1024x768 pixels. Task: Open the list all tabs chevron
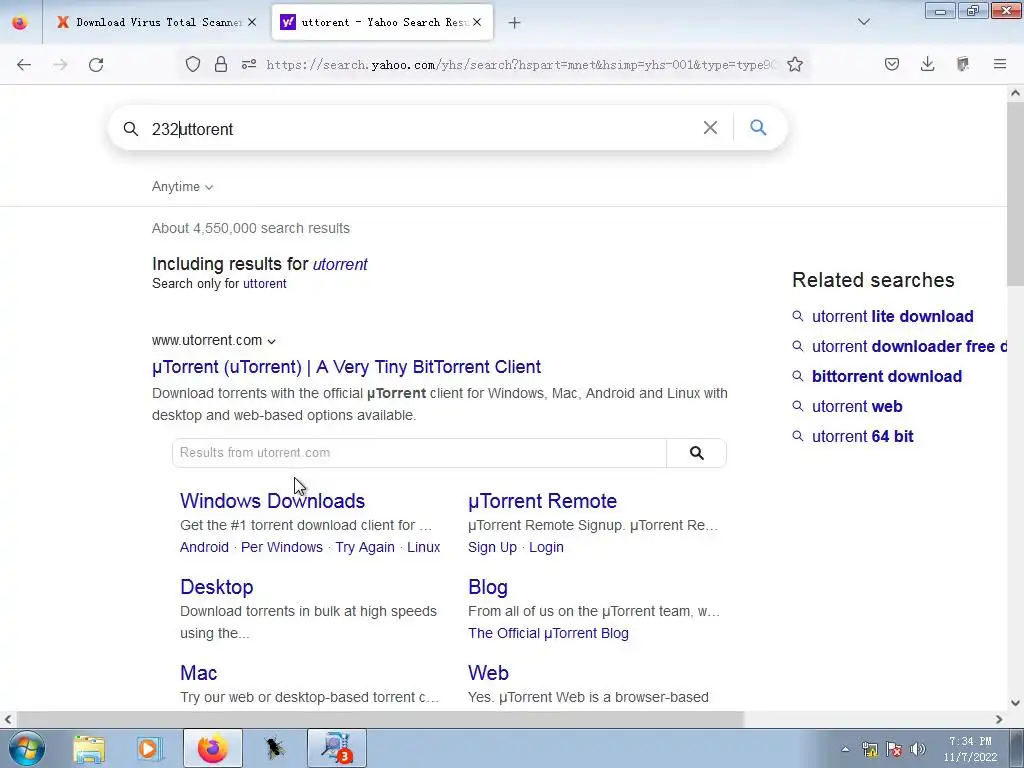click(864, 22)
